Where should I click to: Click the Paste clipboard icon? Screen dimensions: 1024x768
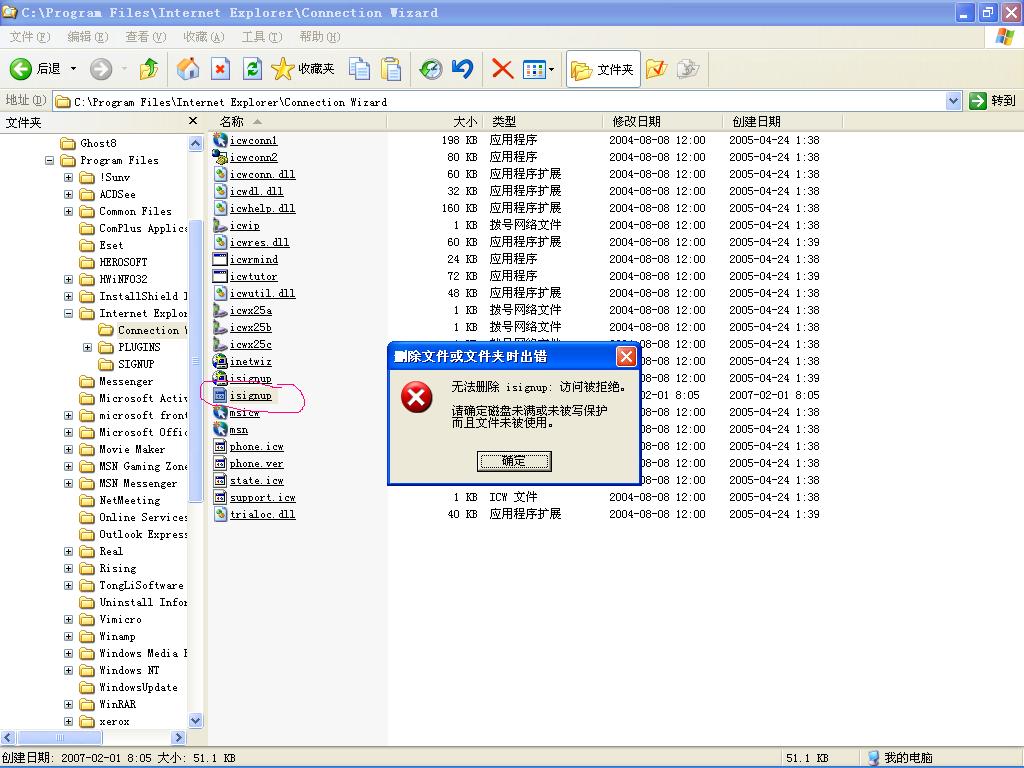click(391, 69)
